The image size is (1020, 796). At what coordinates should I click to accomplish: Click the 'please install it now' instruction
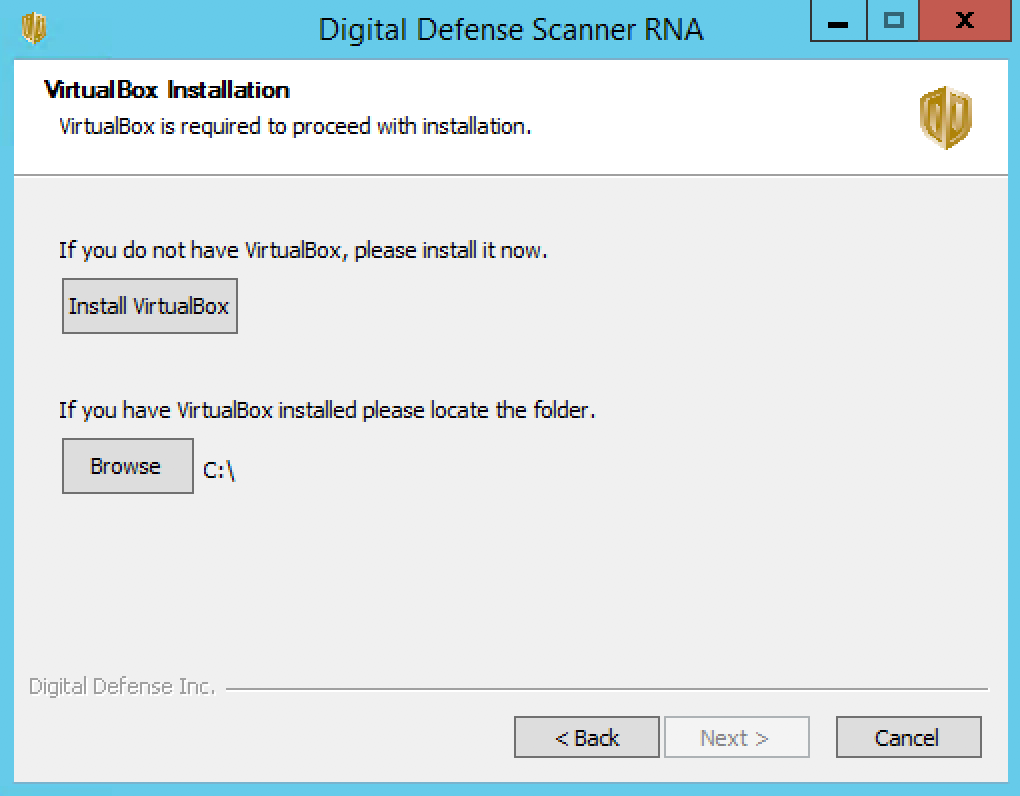point(303,250)
